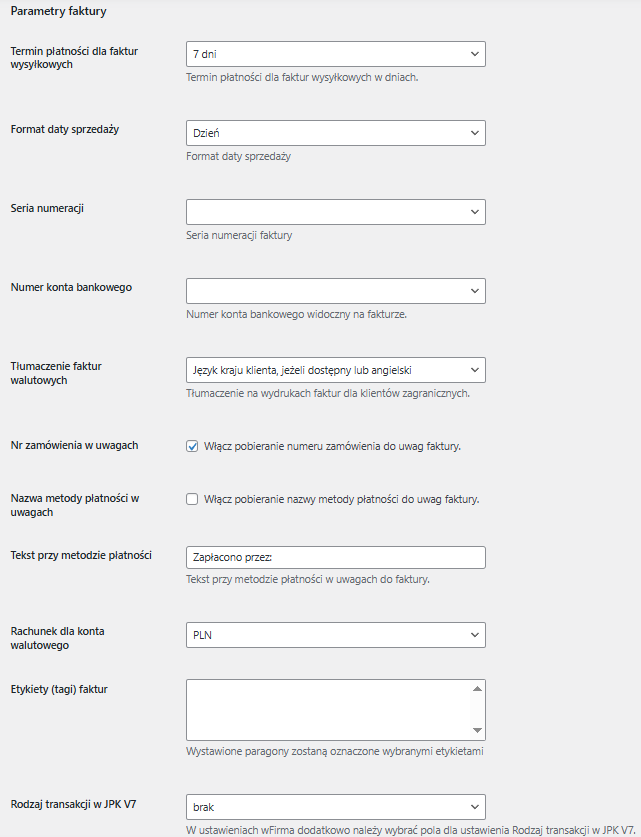Click the 'Parametry faktury' section heading
The height and width of the screenshot is (837, 641).
pos(58,12)
